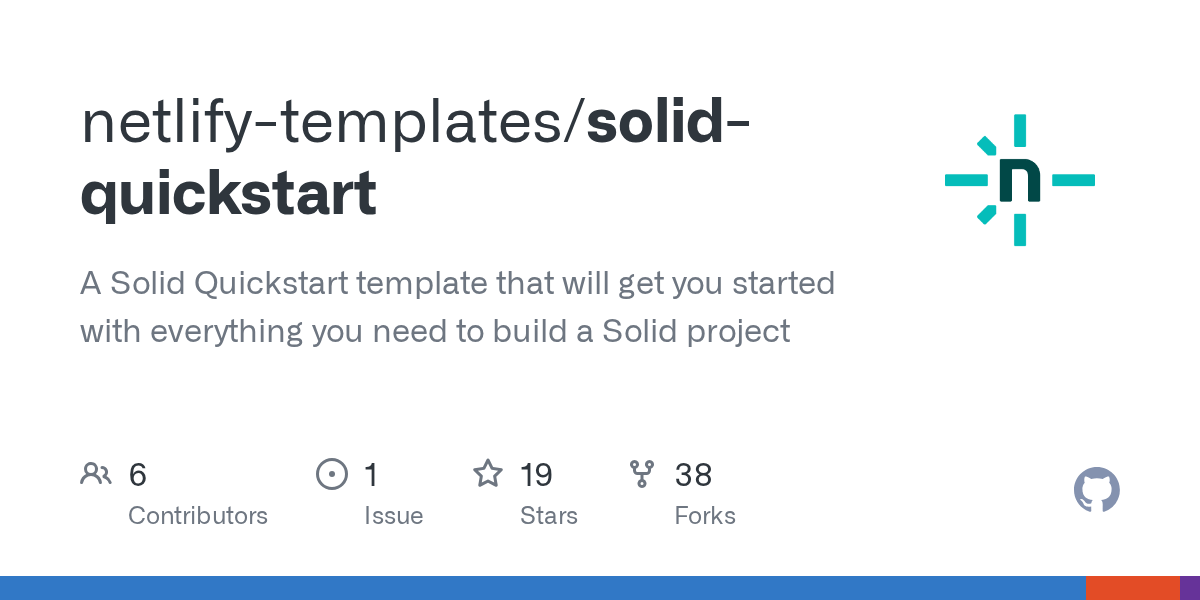This screenshot has width=1200, height=600.
Task: Open the Issue label
Action: point(393,516)
